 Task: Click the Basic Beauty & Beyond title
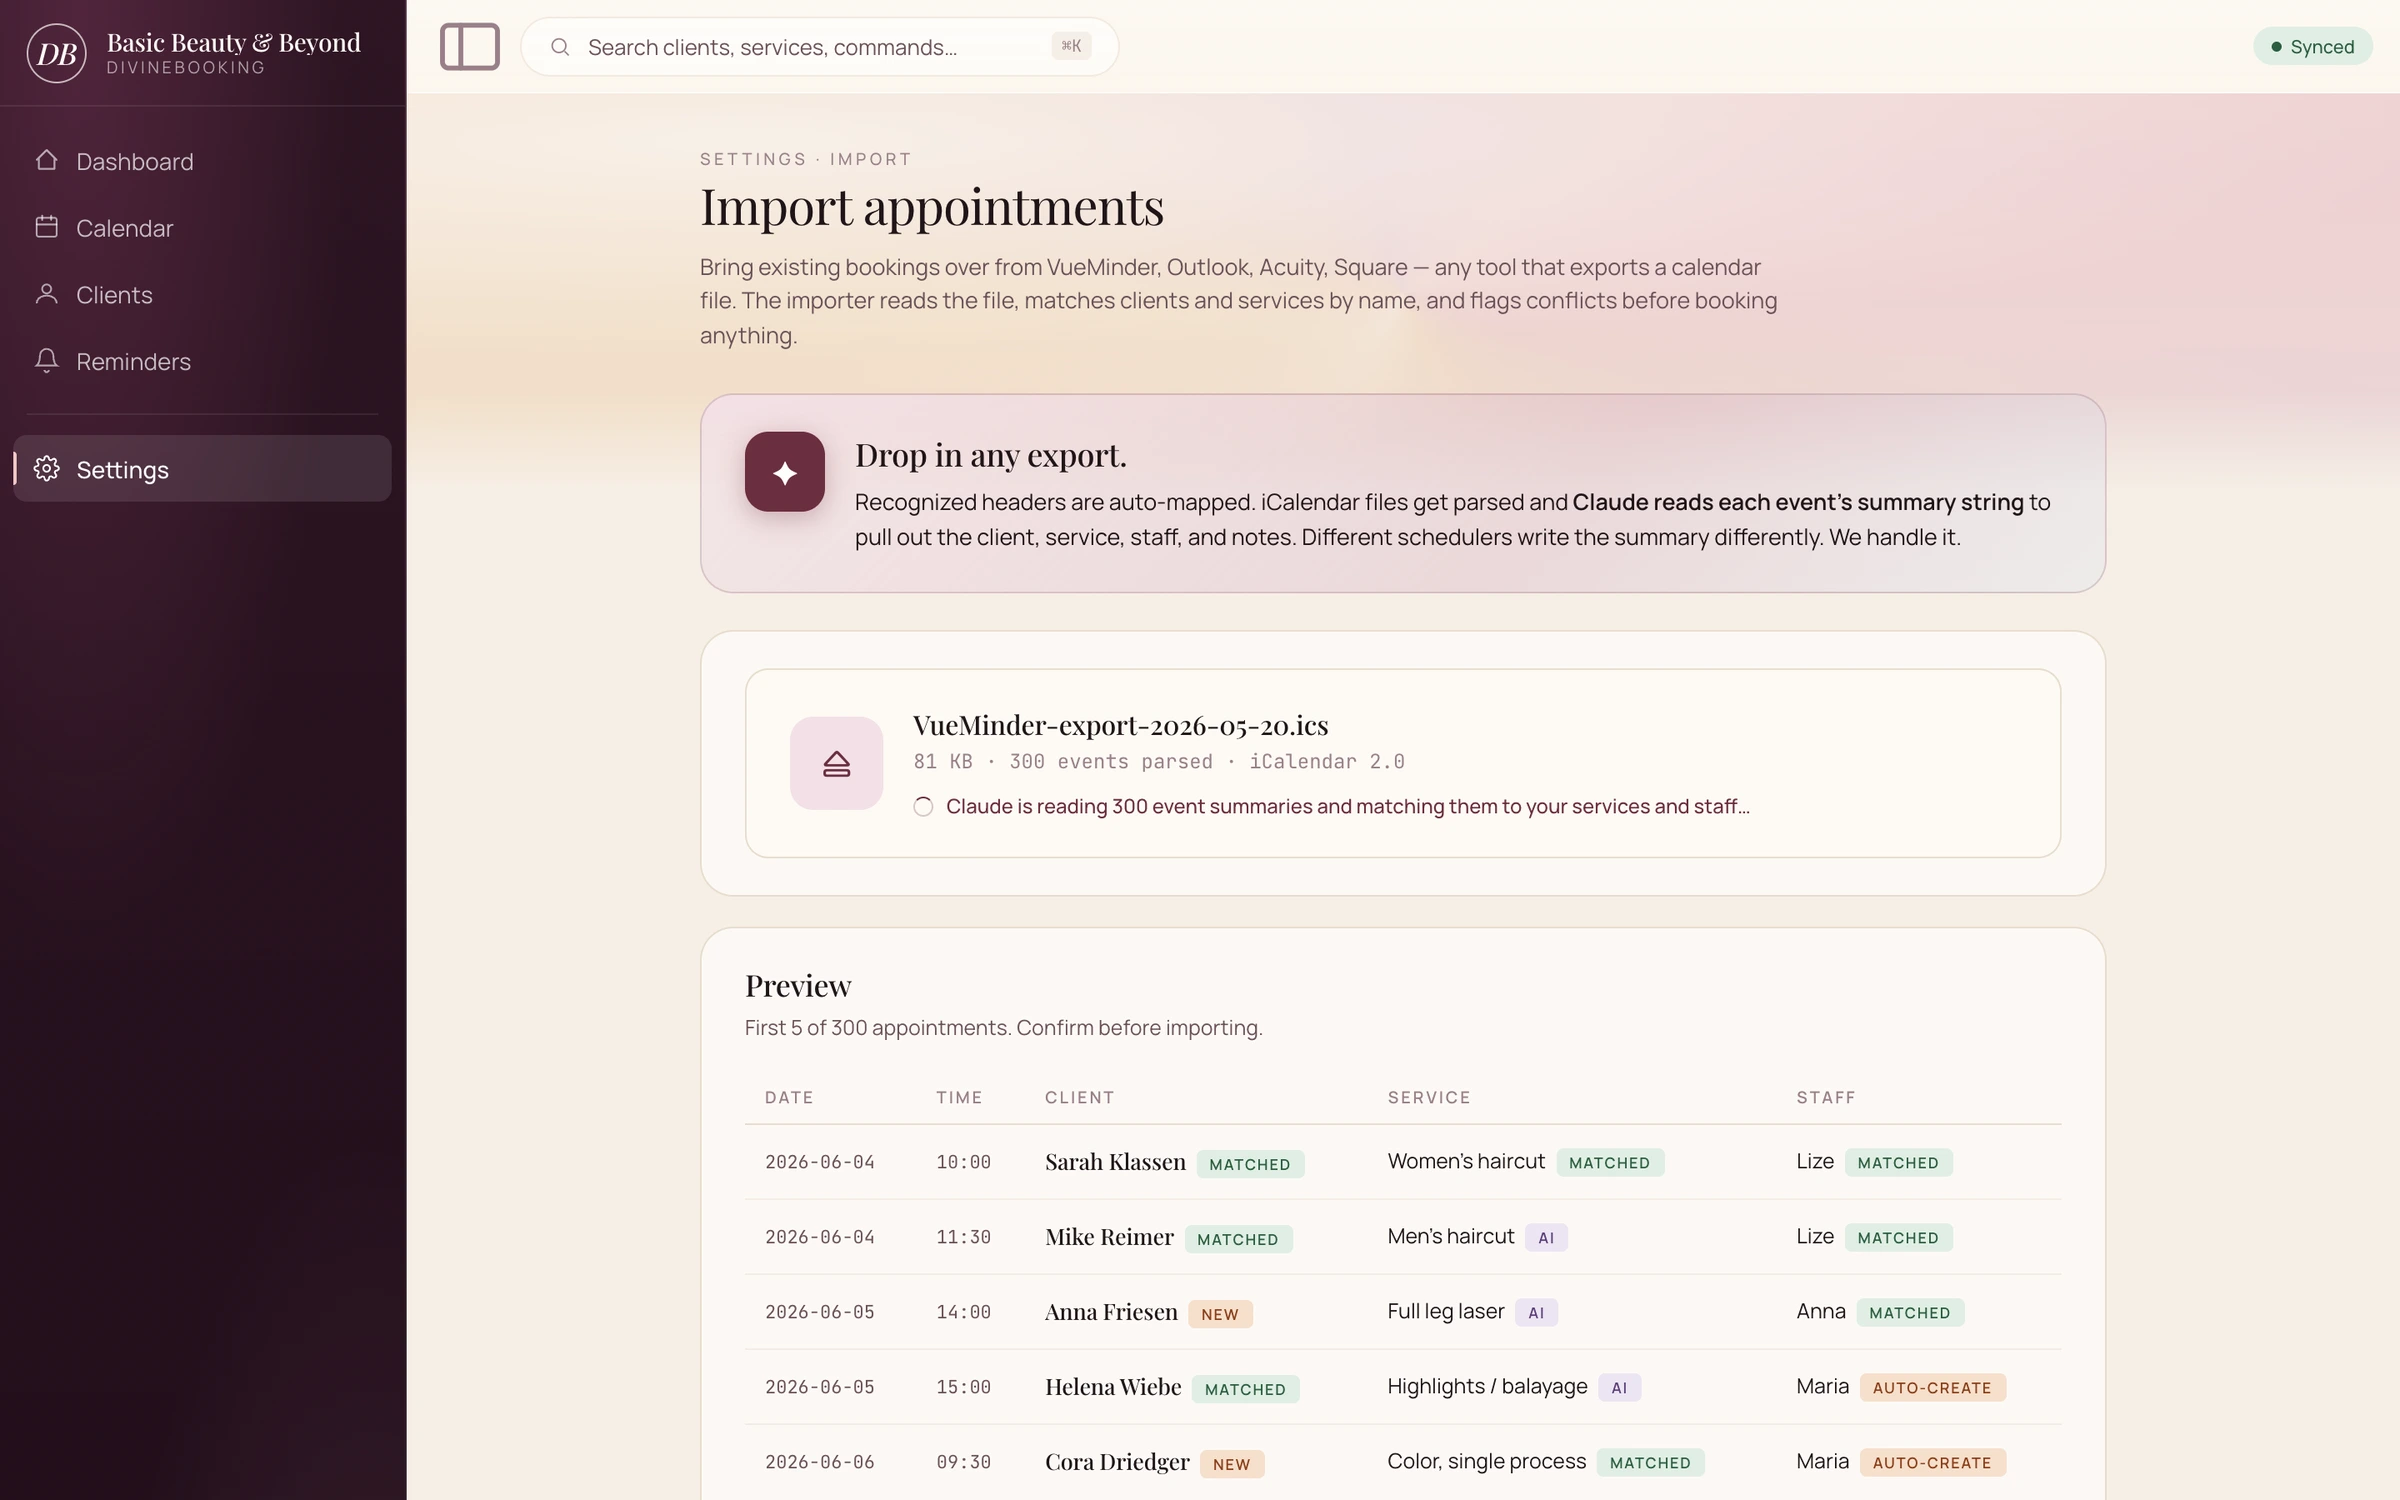tap(234, 43)
